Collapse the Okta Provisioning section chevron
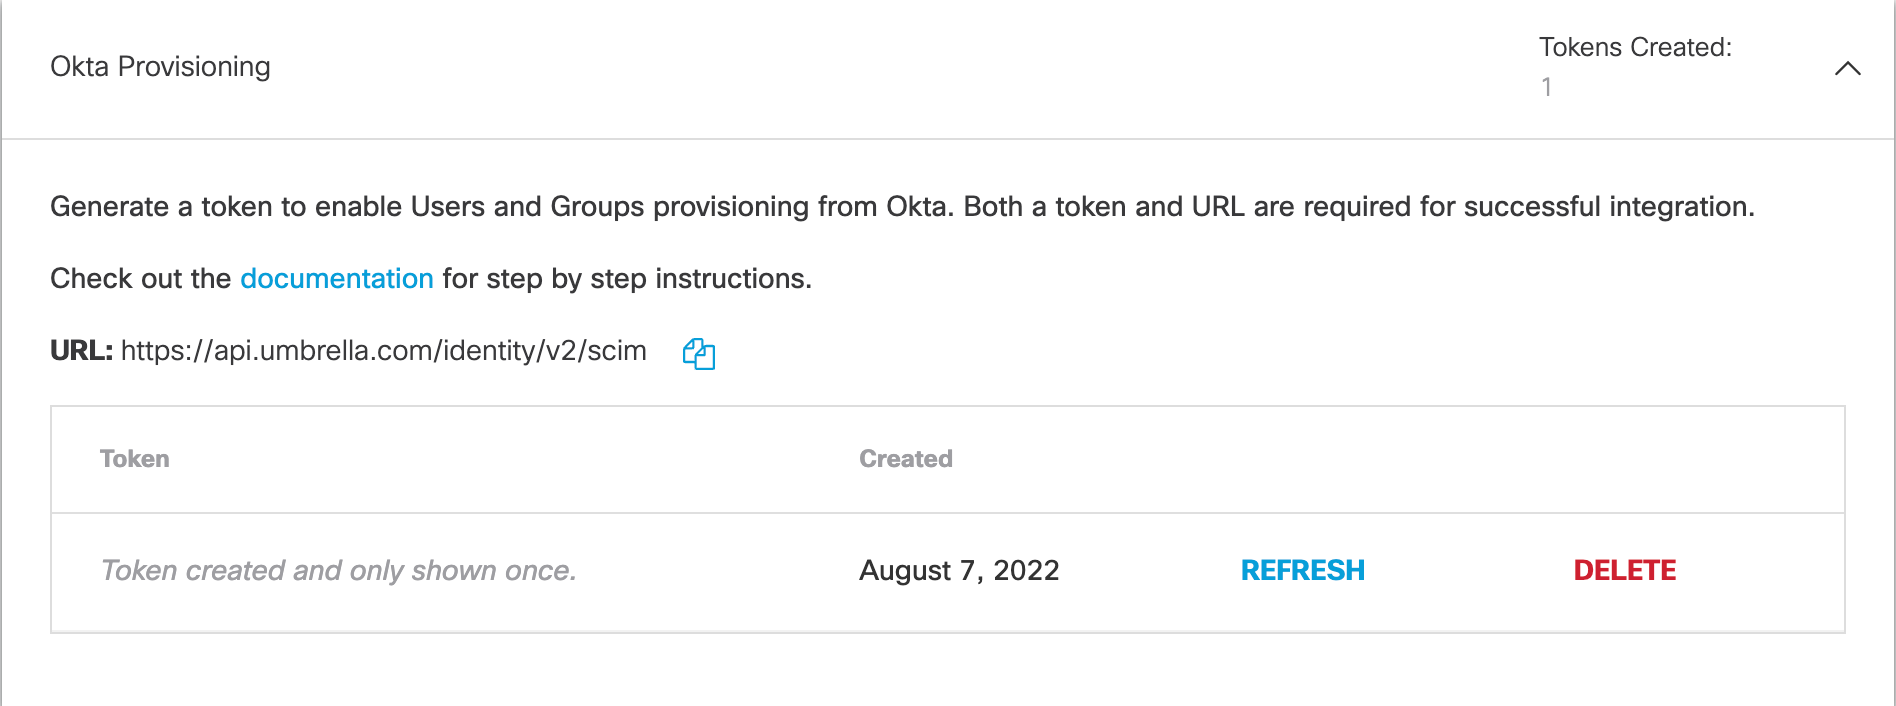Image resolution: width=1896 pixels, height=706 pixels. 1847,68
